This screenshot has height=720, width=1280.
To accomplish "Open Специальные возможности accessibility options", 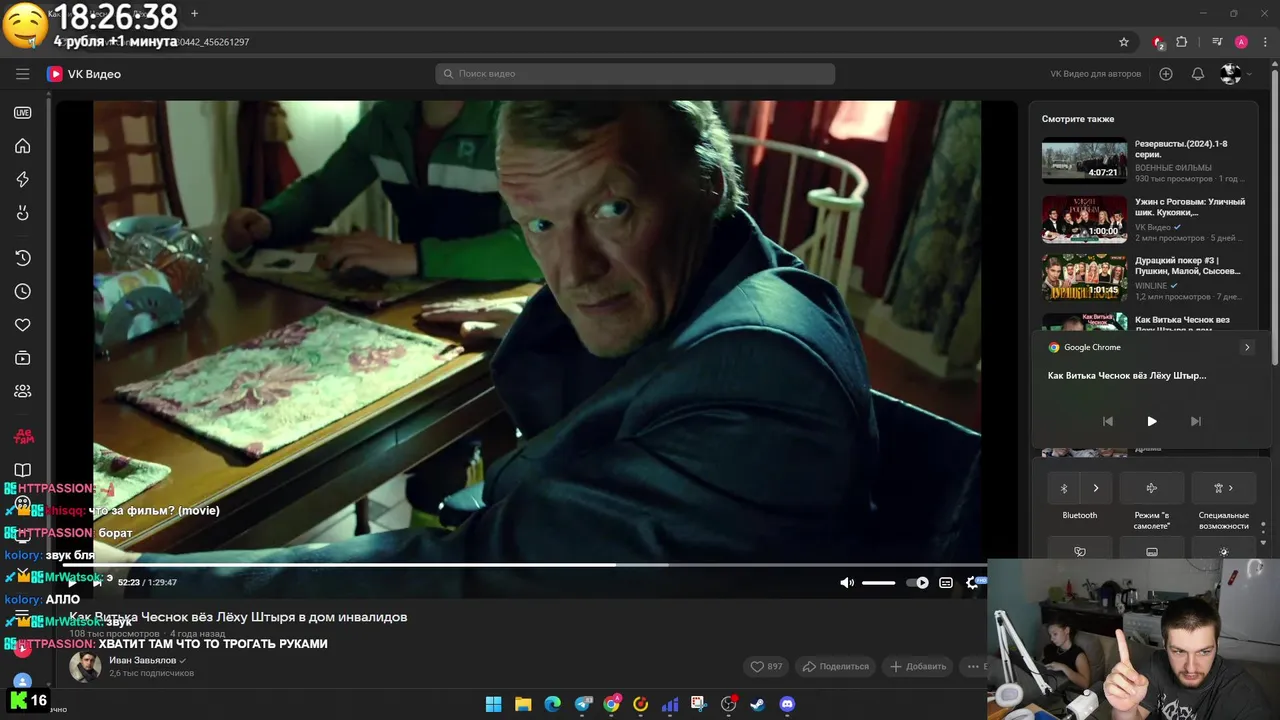I will pos(1224,488).
